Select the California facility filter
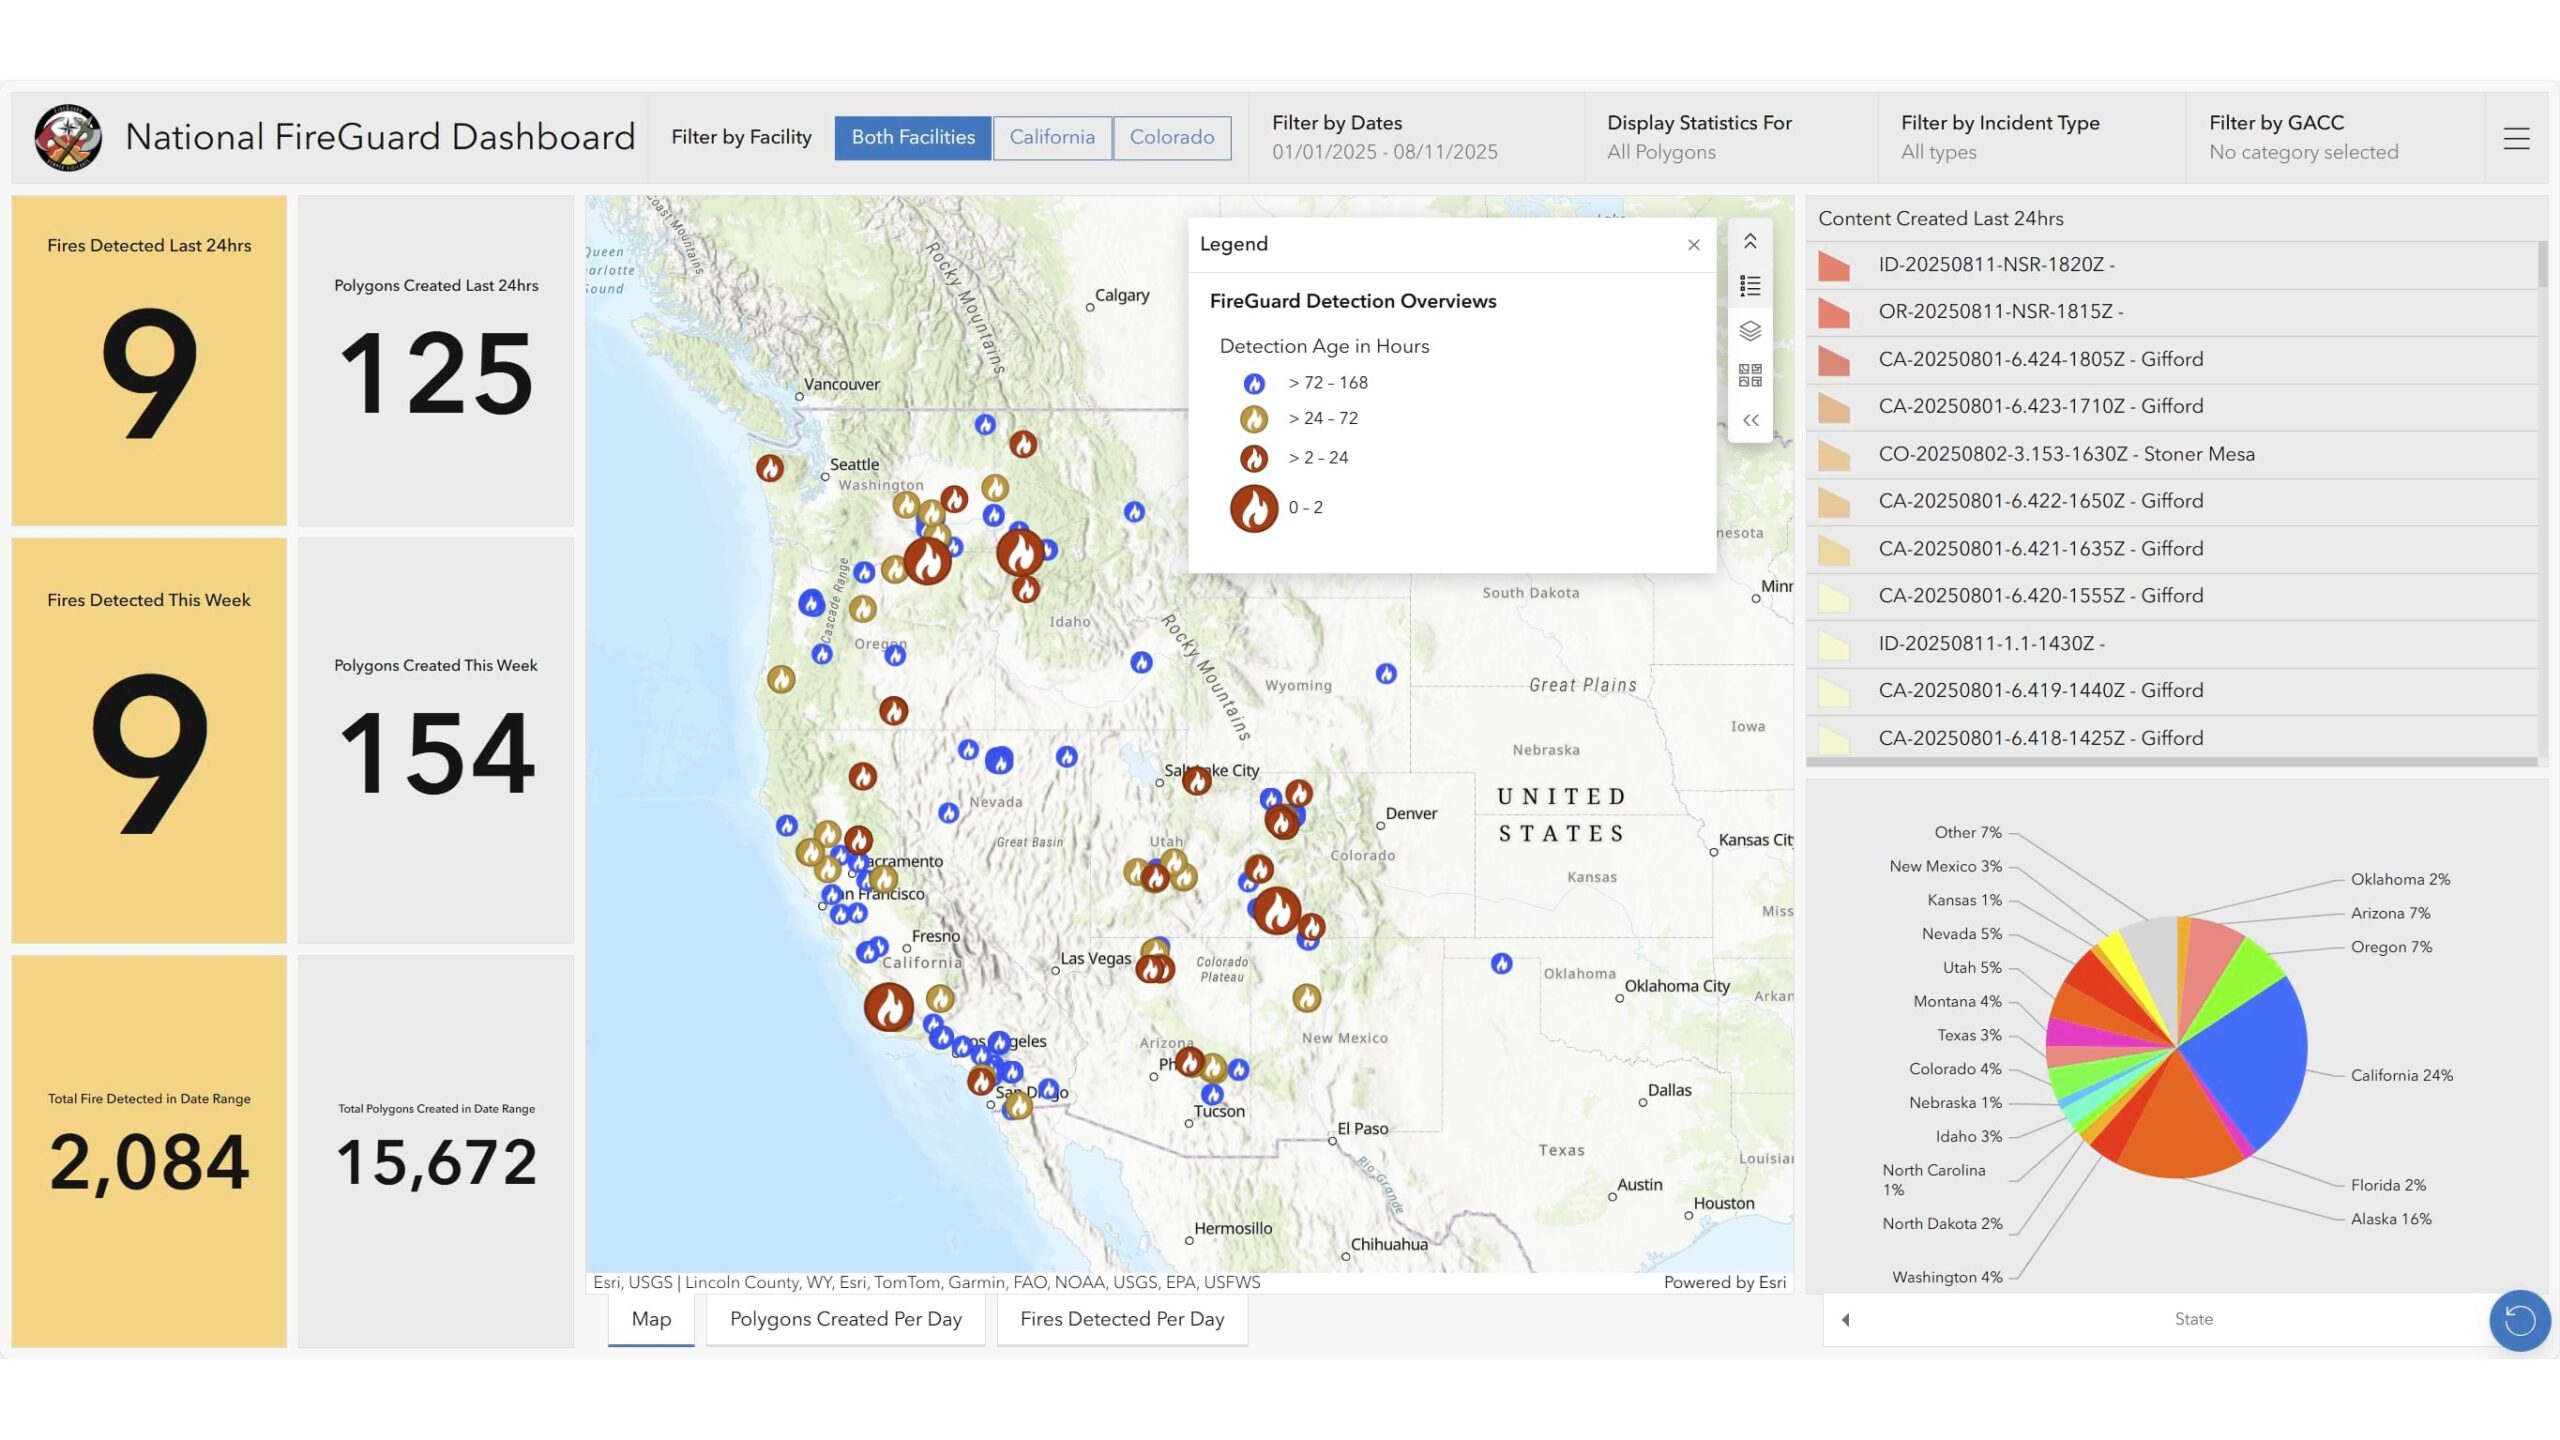The height and width of the screenshot is (1440, 2560). click(x=1051, y=137)
